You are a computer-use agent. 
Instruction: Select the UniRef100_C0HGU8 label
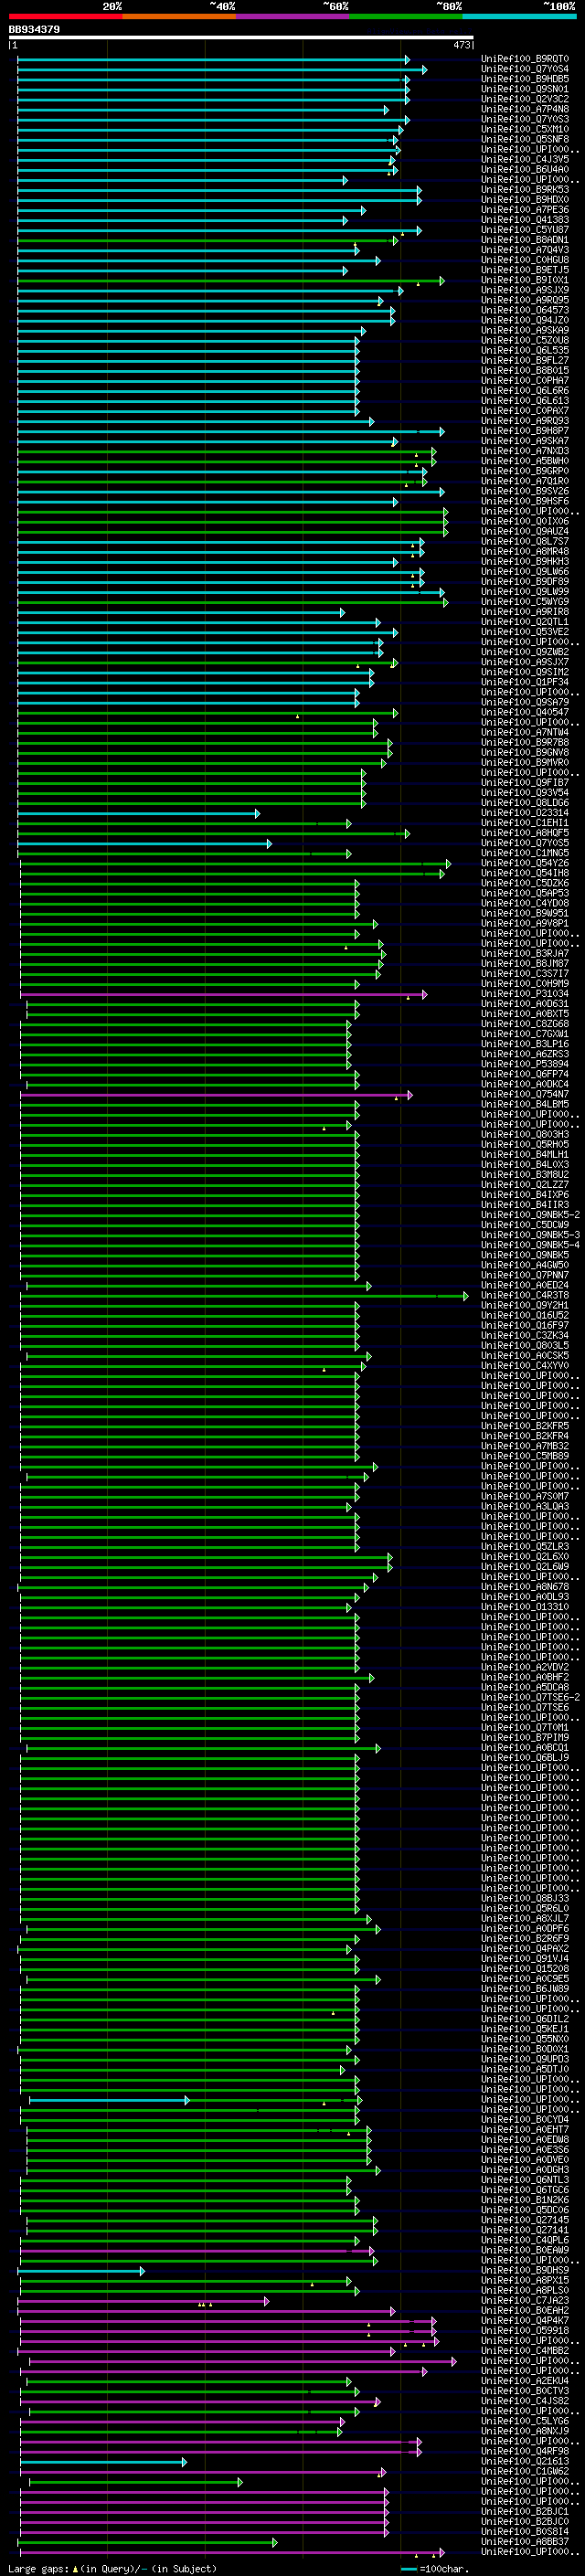tap(525, 260)
